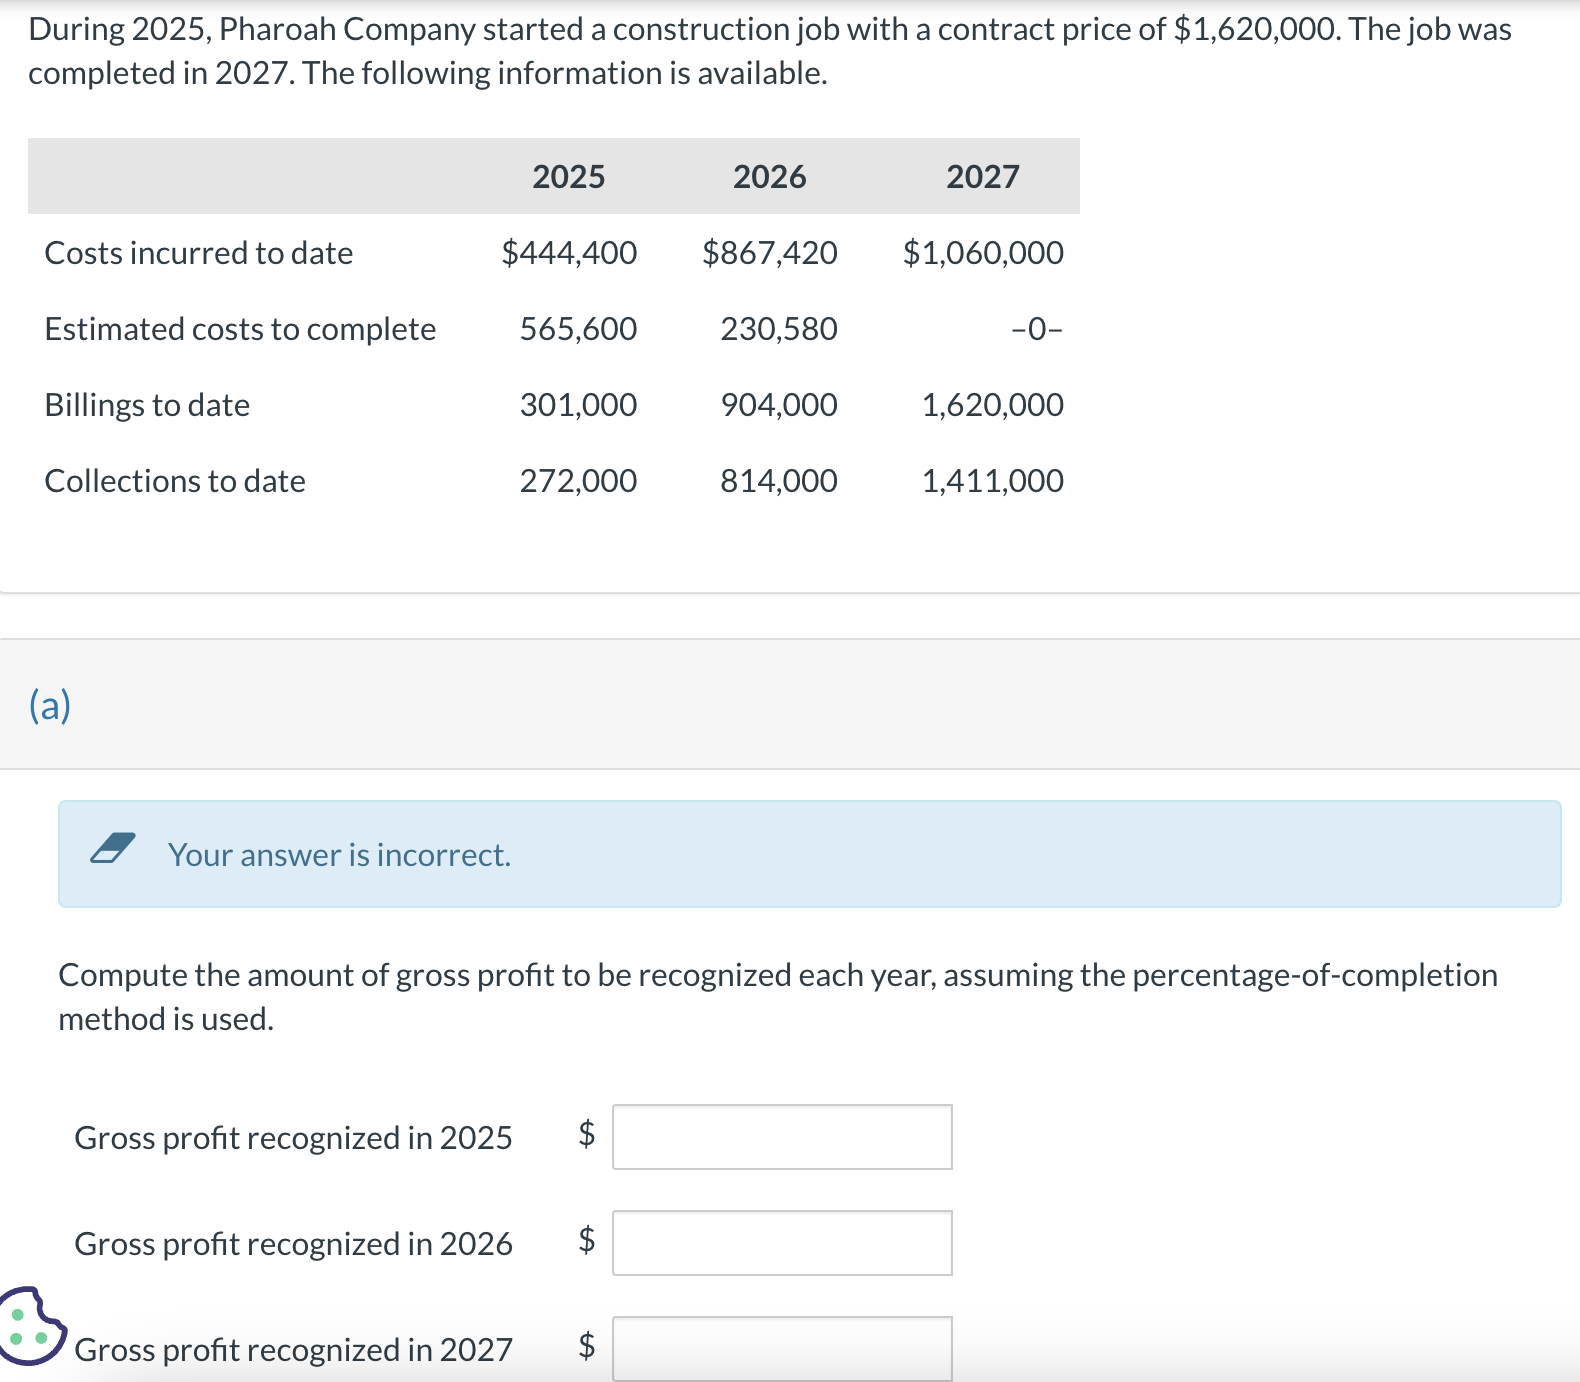Click the (a) section heading
1580x1382 pixels.
tap(50, 705)
